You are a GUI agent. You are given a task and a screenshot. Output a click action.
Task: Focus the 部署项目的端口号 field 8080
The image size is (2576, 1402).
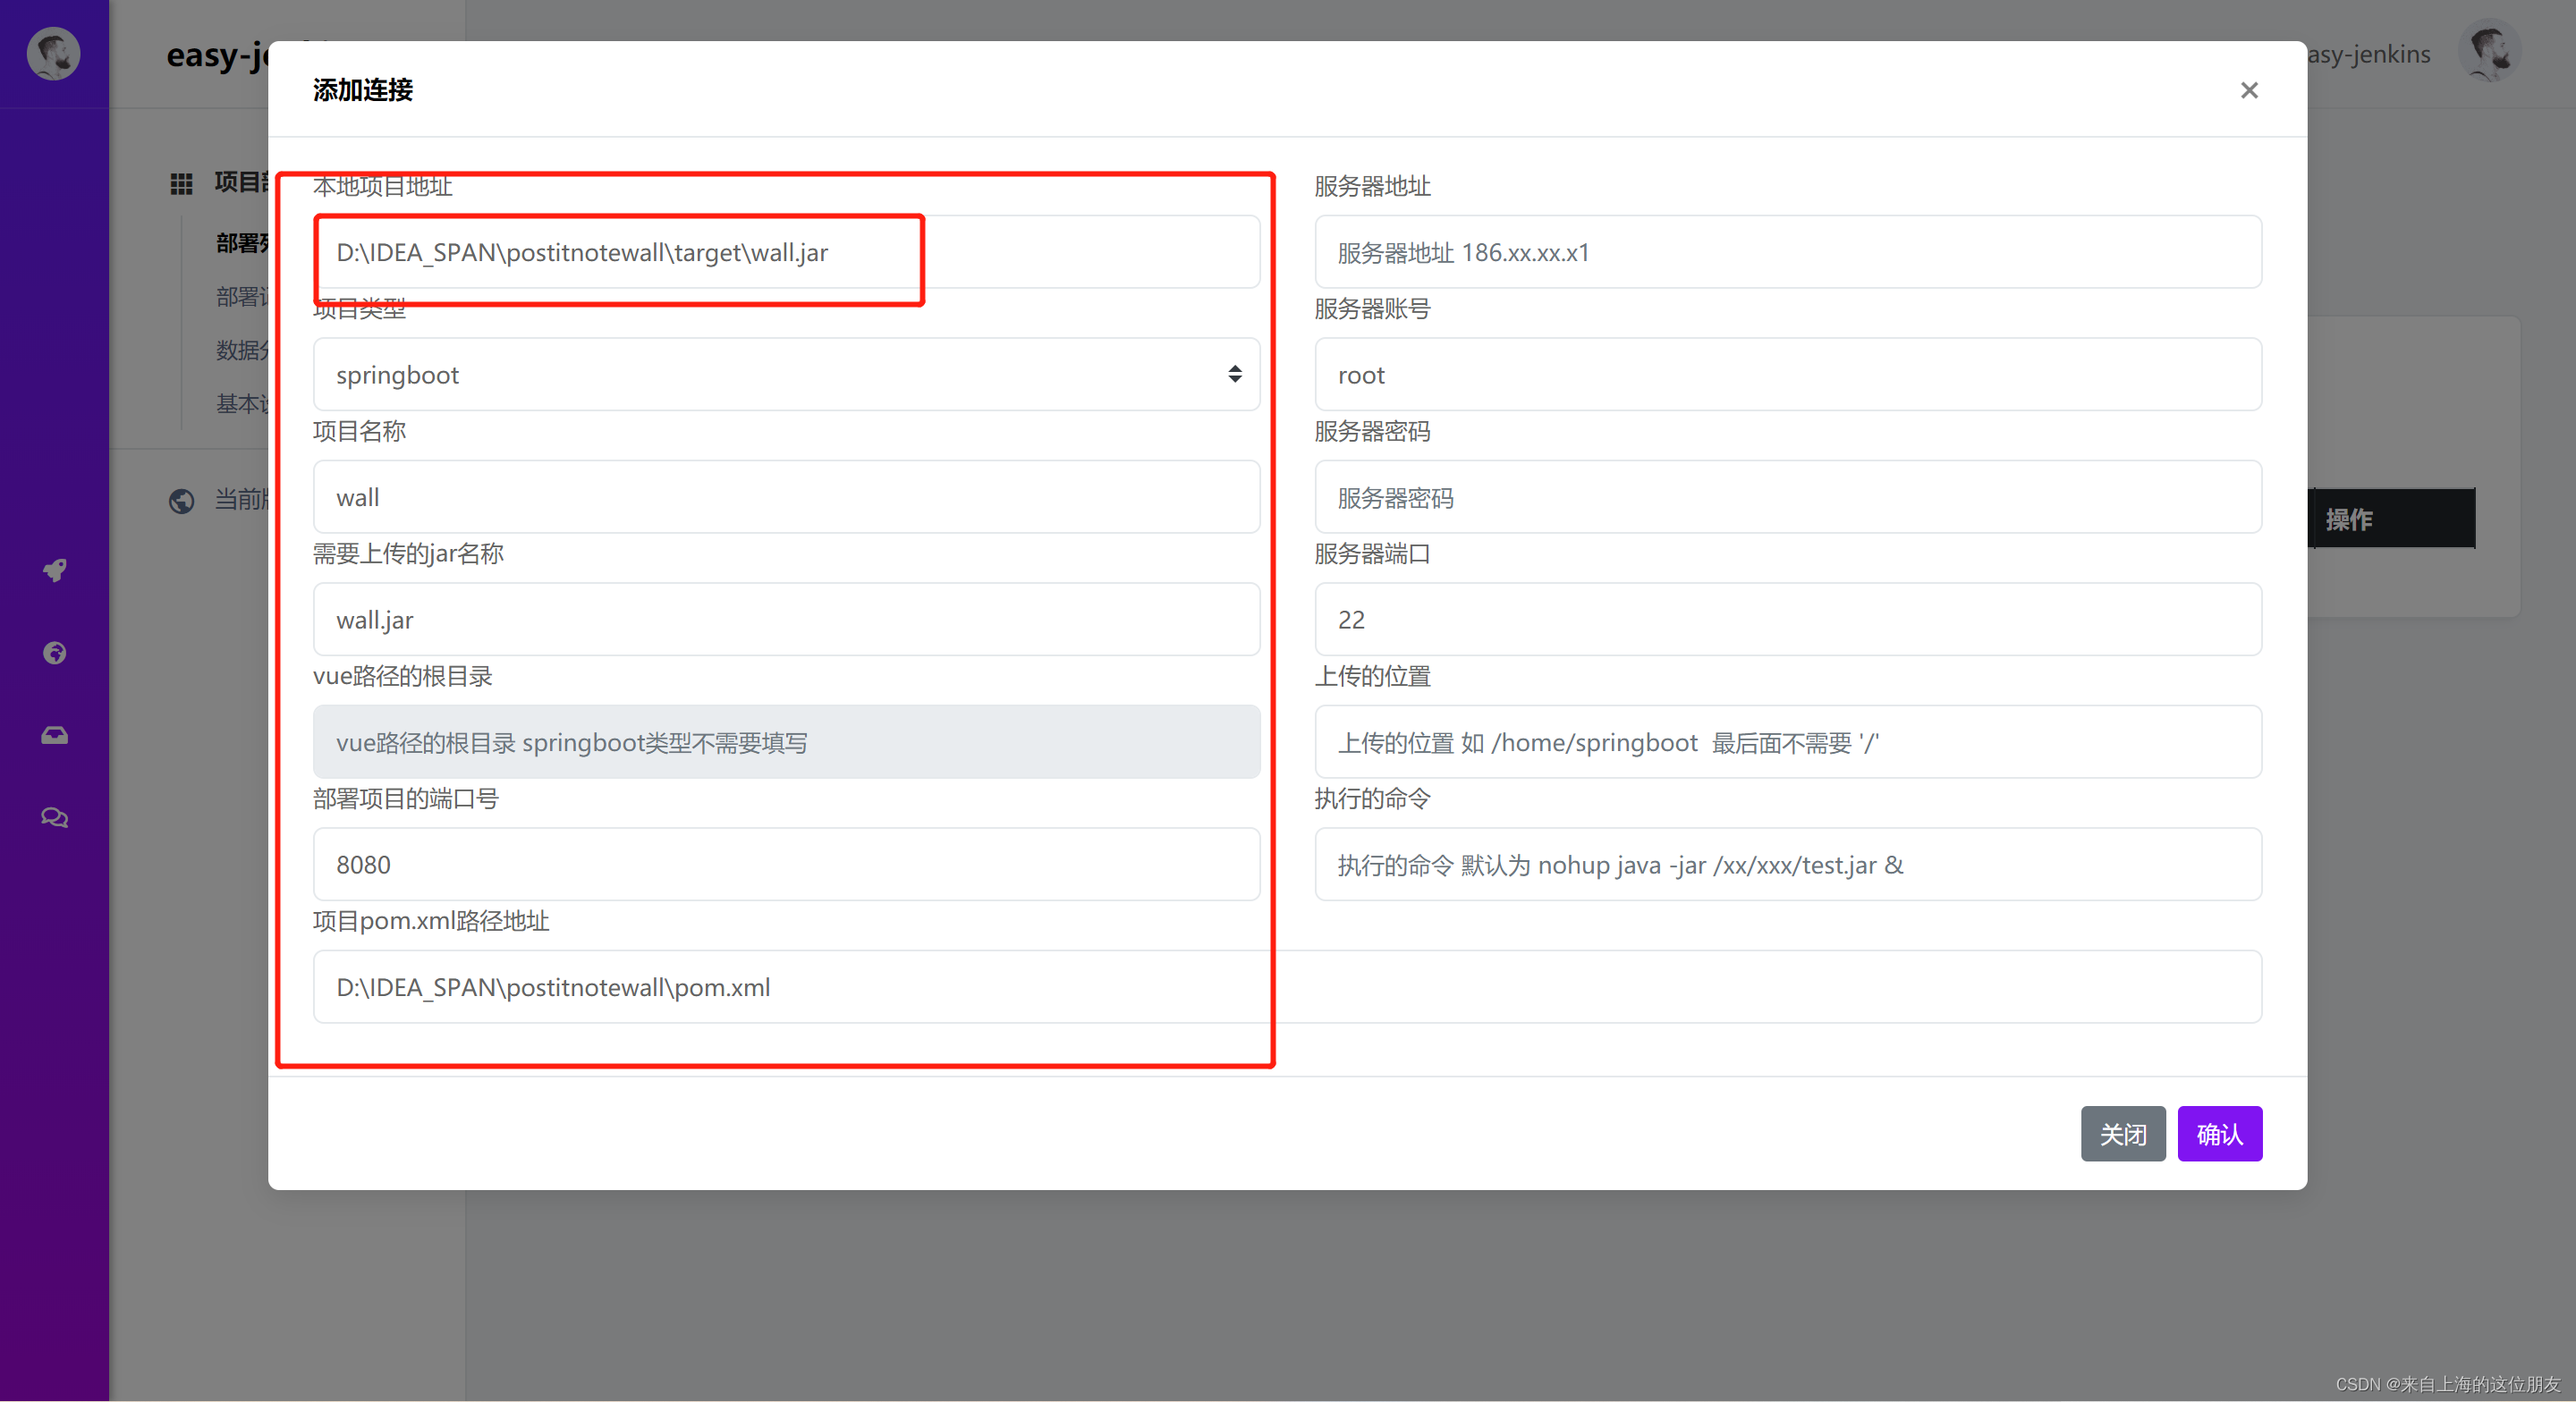point(786,864)
